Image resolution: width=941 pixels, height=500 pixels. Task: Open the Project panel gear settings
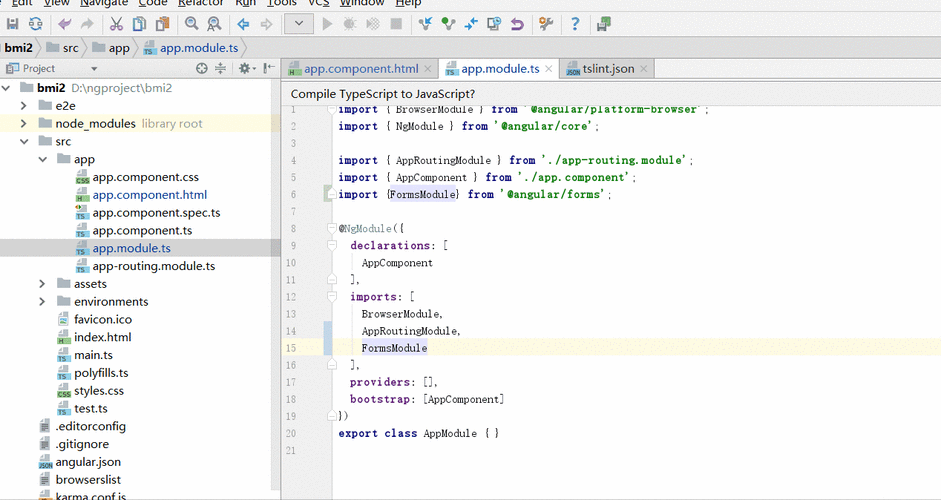pyautogui.click(x=247, y=68)
